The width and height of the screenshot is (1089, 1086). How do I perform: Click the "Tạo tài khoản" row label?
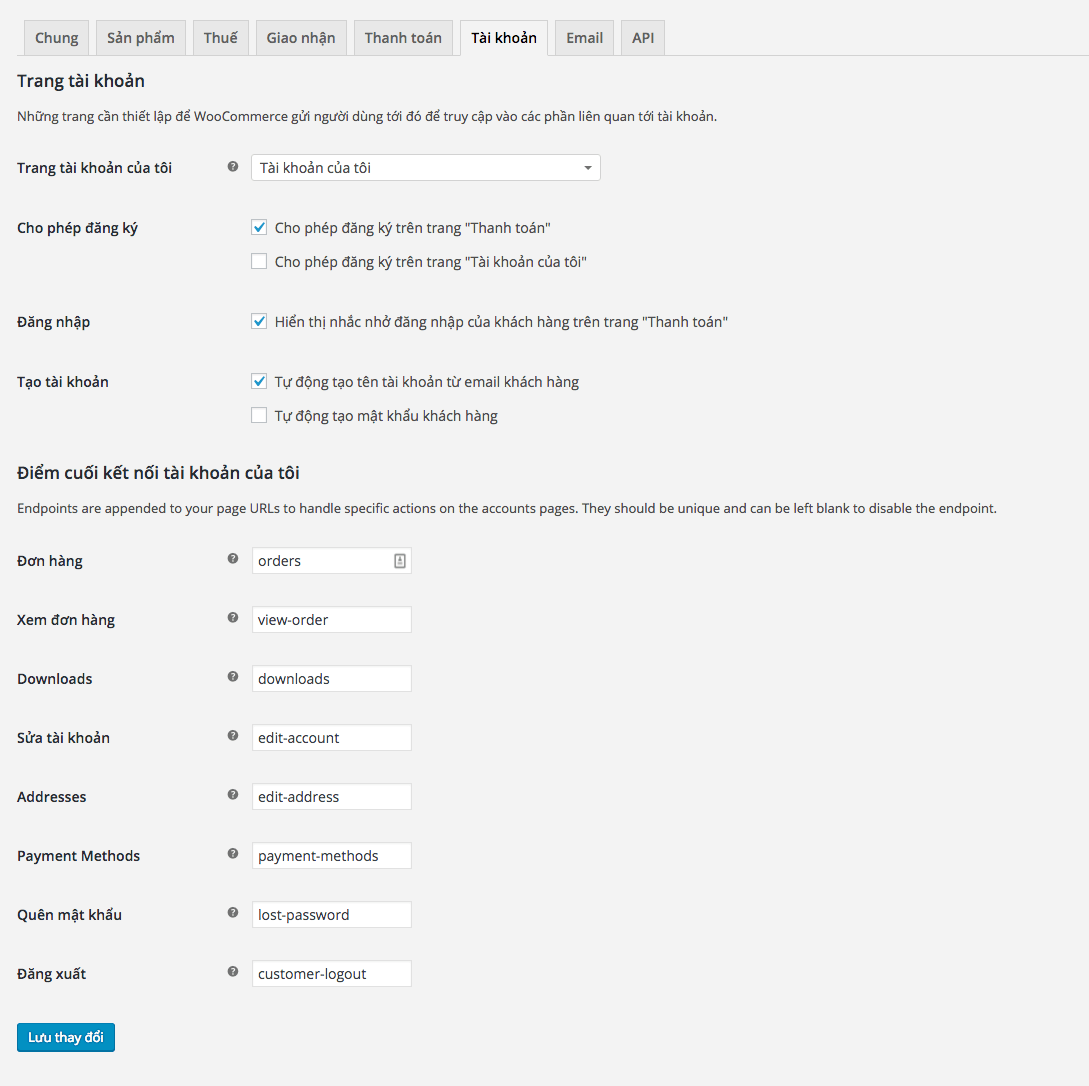(x=63, y=382)
